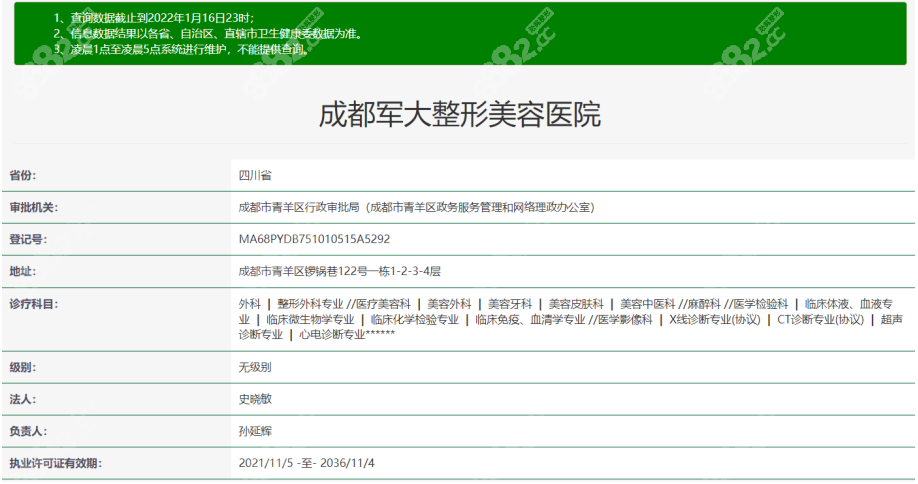Click 整形外科专业 in the 诊疗科目 list
918x484 pixels.
coord(310,304)
